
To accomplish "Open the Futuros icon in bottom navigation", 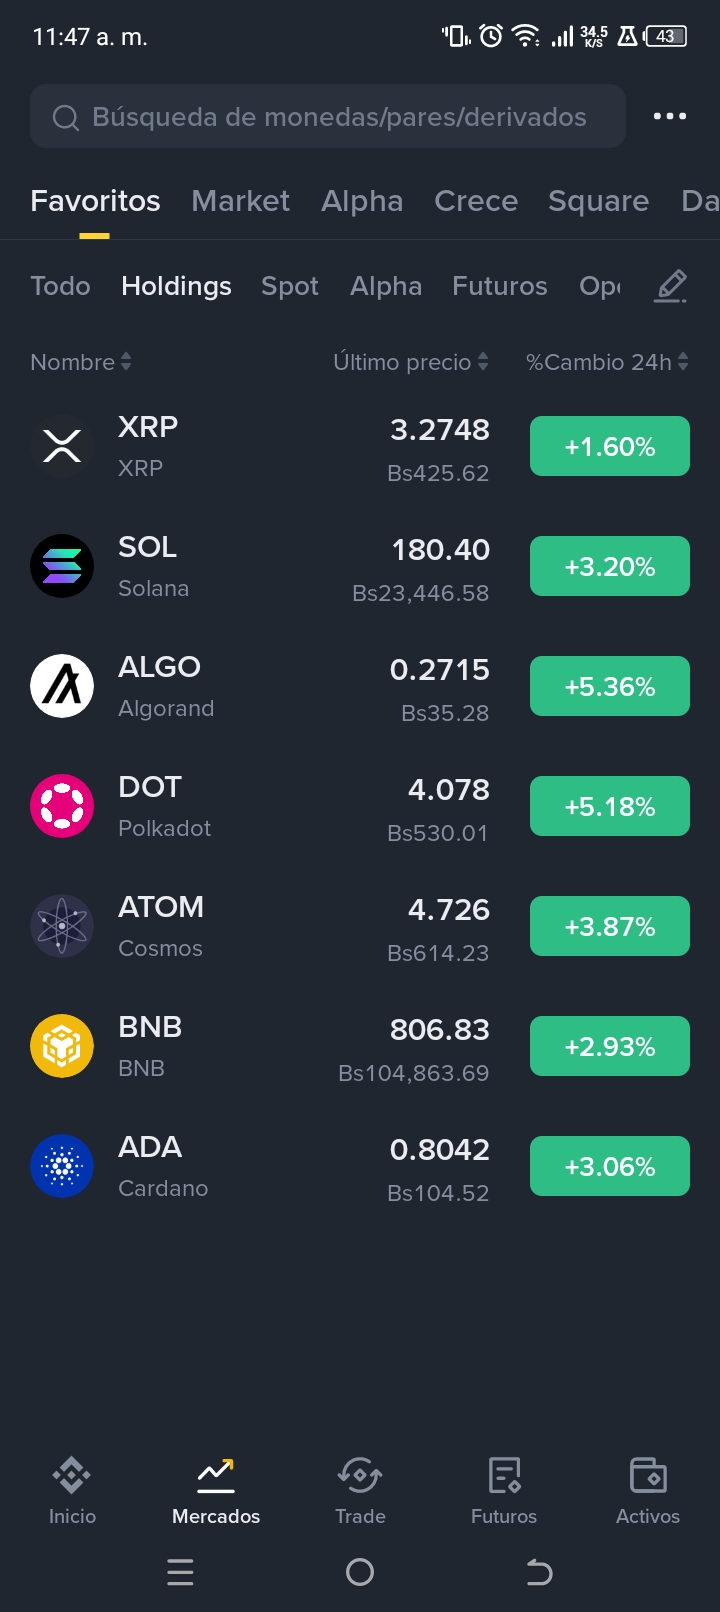I will click(504, 1475).
